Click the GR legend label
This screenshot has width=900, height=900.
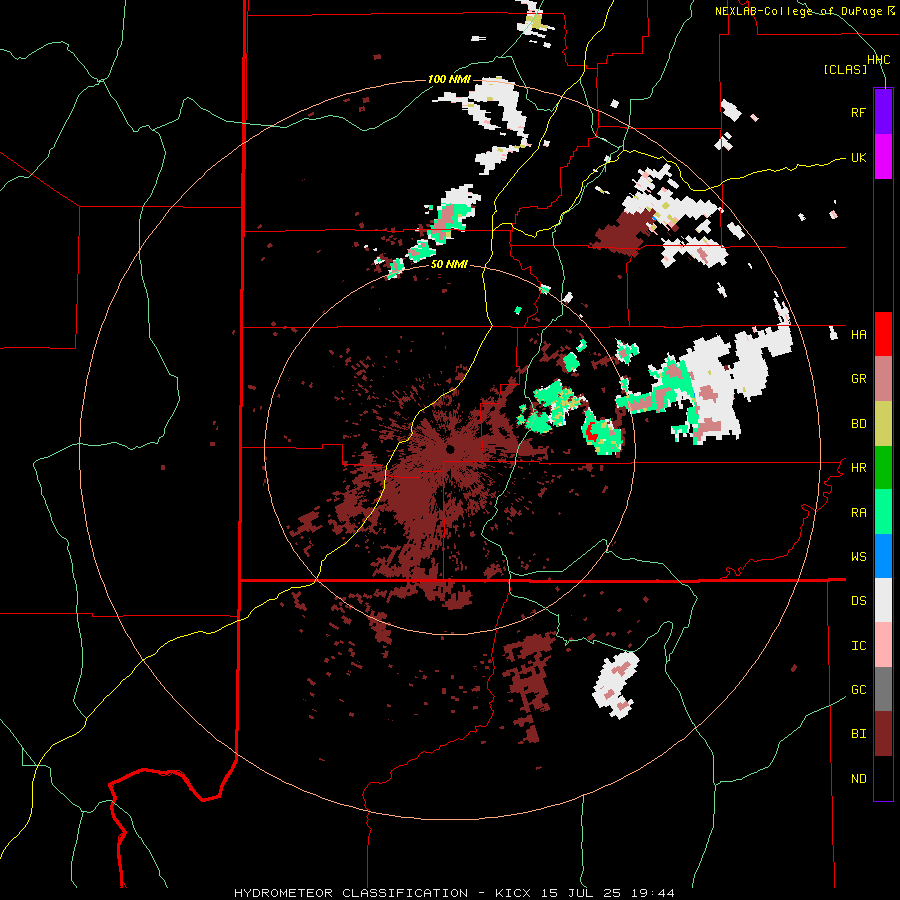click(858, 379)
